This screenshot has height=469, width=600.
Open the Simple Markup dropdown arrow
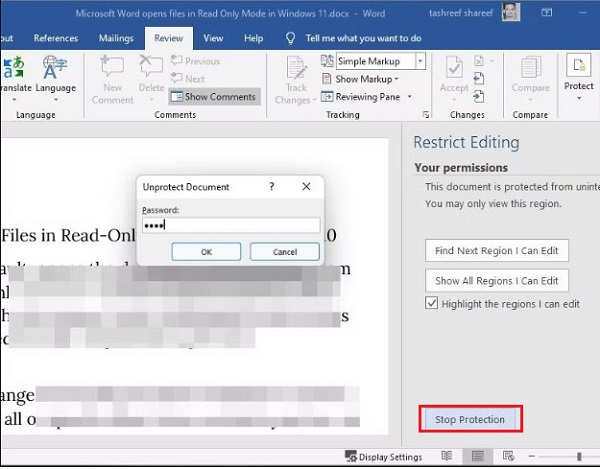(420, 61)
